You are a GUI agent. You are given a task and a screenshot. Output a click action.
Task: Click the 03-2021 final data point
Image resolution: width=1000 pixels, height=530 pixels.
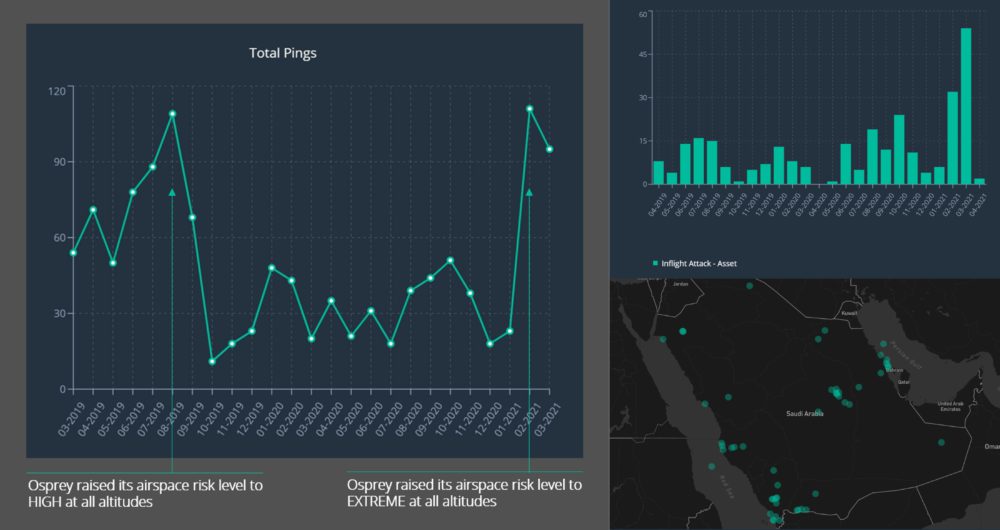[549, 149]
